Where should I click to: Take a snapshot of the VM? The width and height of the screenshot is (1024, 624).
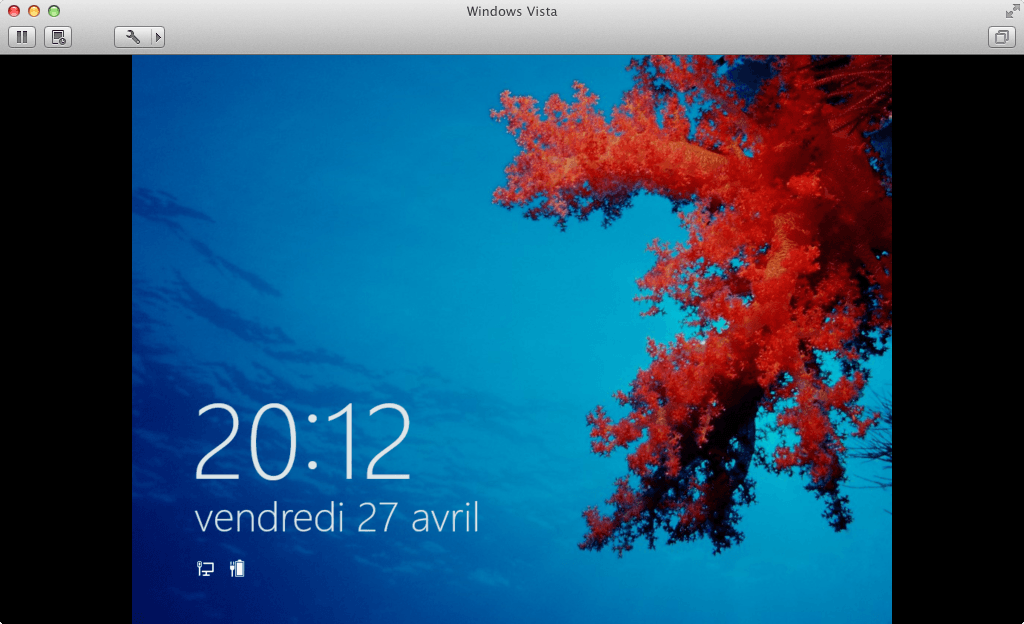[58, 37]
